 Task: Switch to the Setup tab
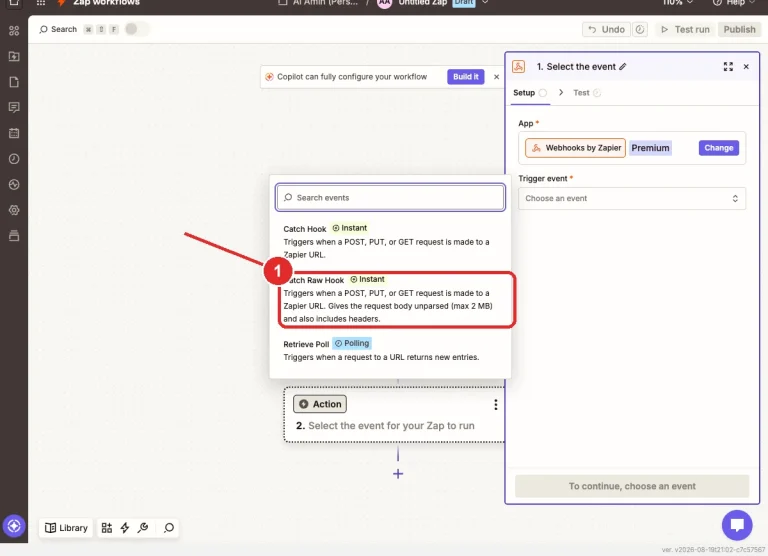click(x=530, y=93)
